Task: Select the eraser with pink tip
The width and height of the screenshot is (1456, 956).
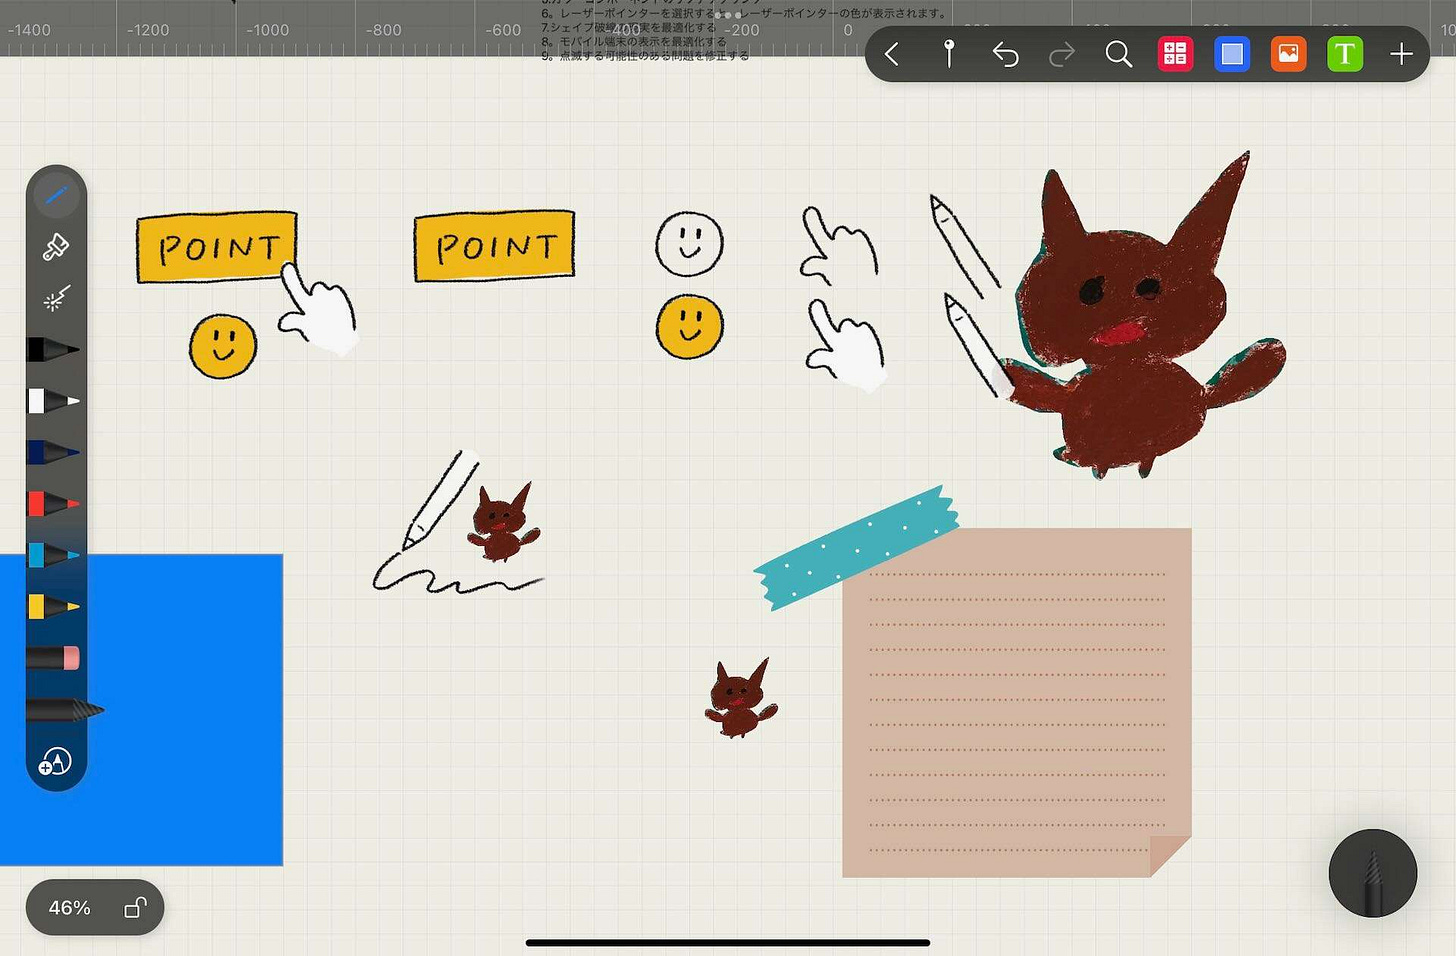Action: pos(53,658)
